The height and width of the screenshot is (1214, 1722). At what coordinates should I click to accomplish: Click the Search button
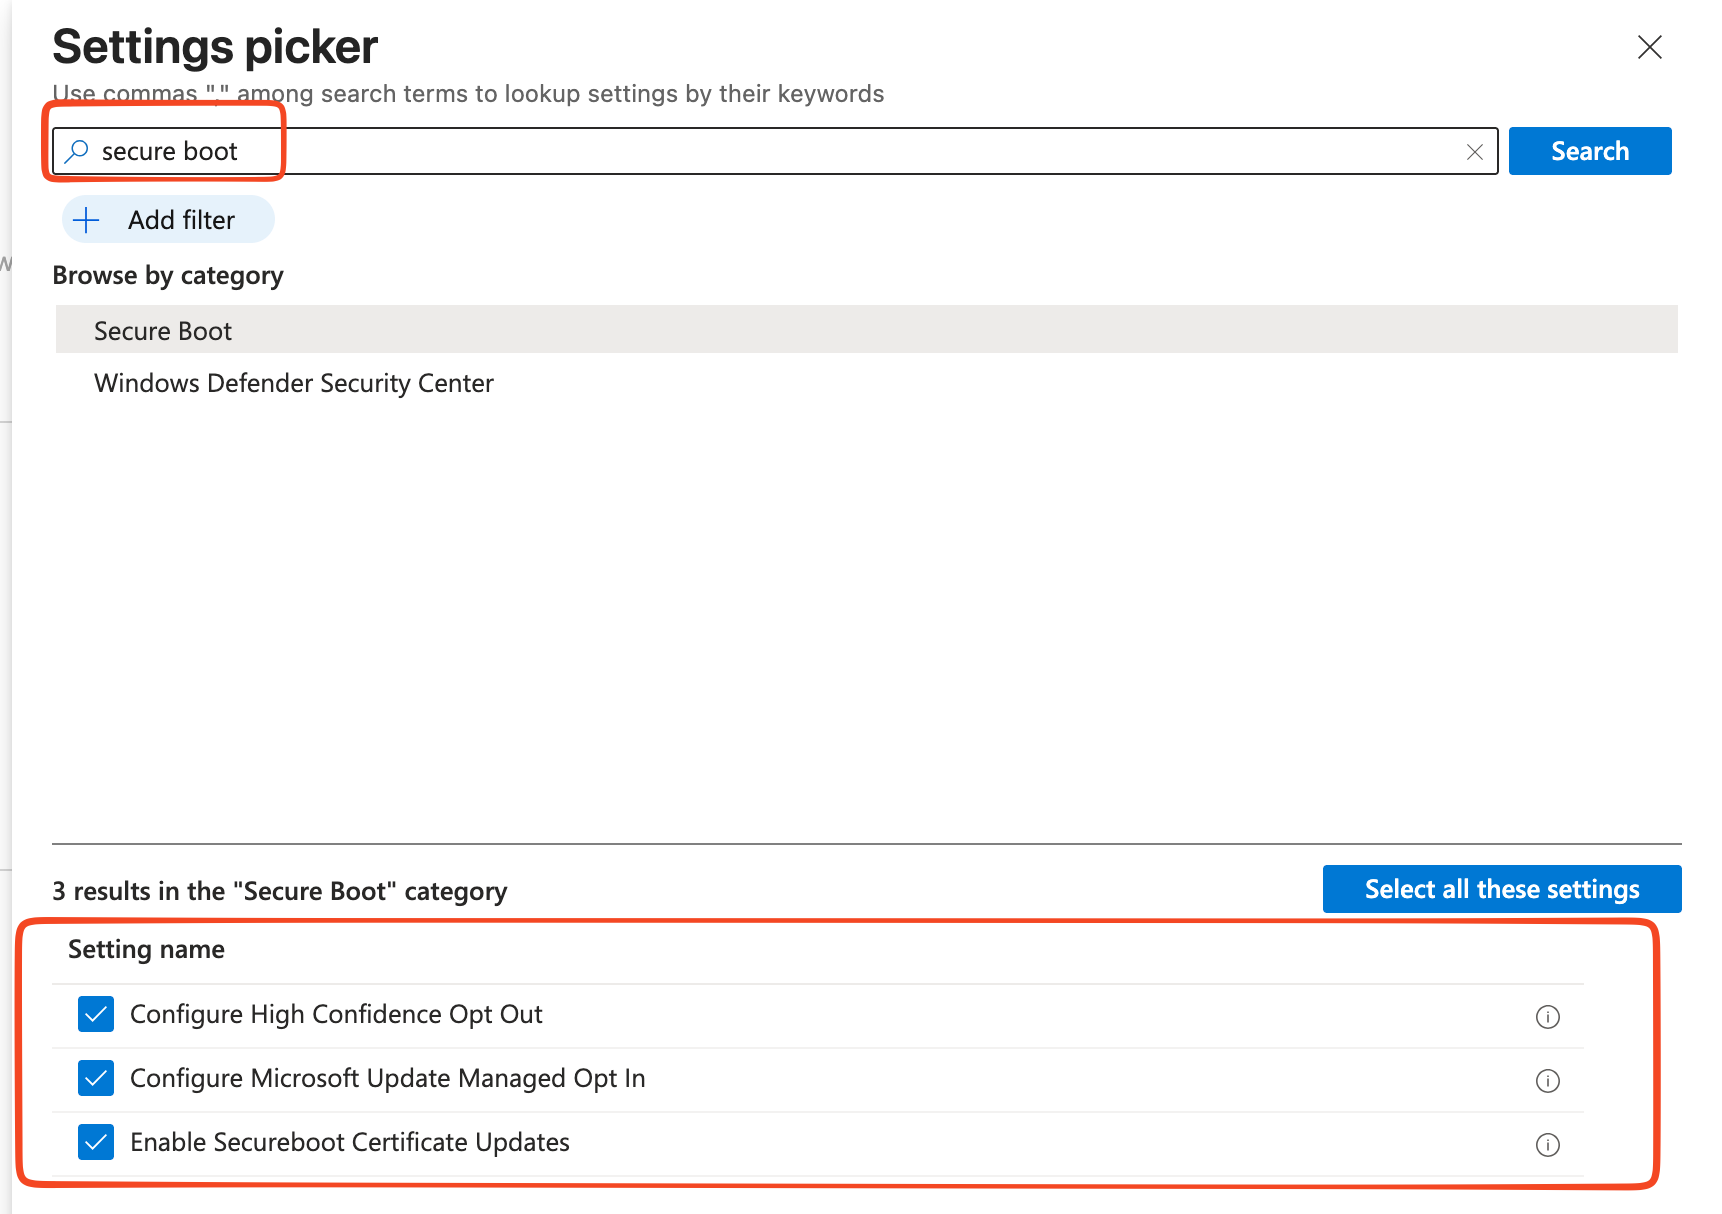point(1589,151)
